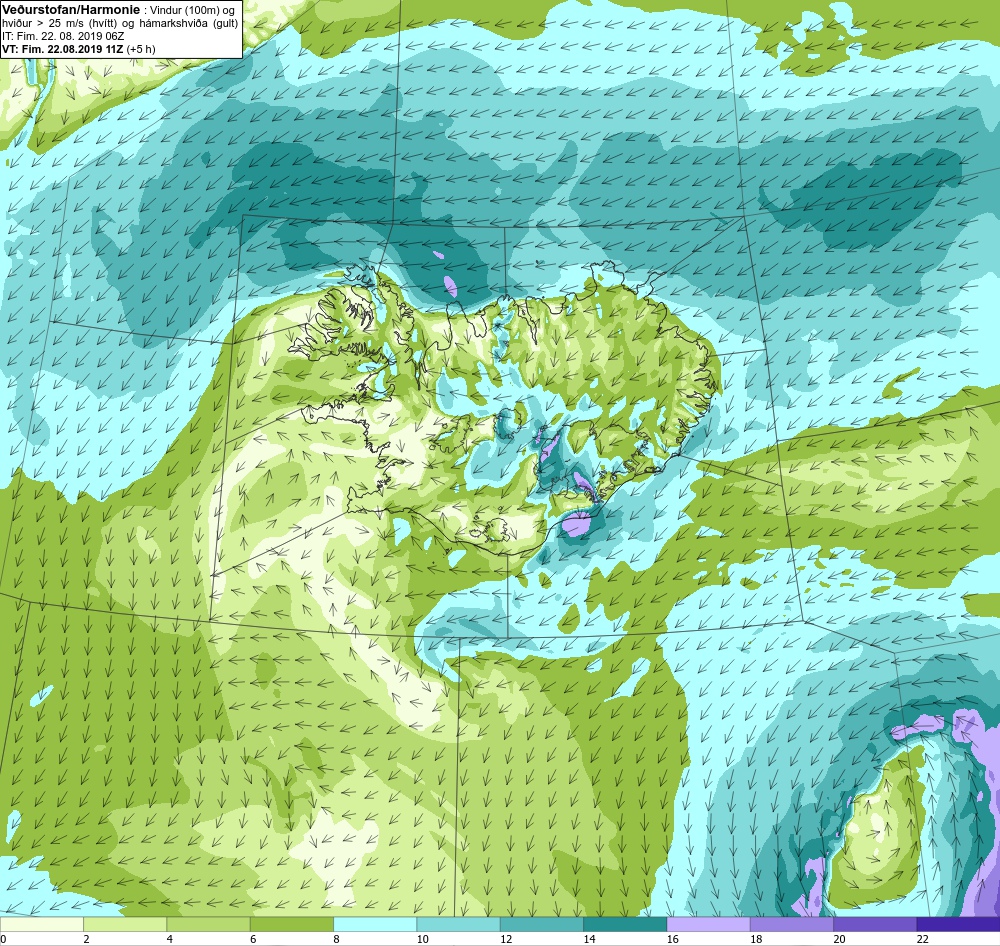
Task: Click the legend scale label '8'
Action: coord(337,939)
